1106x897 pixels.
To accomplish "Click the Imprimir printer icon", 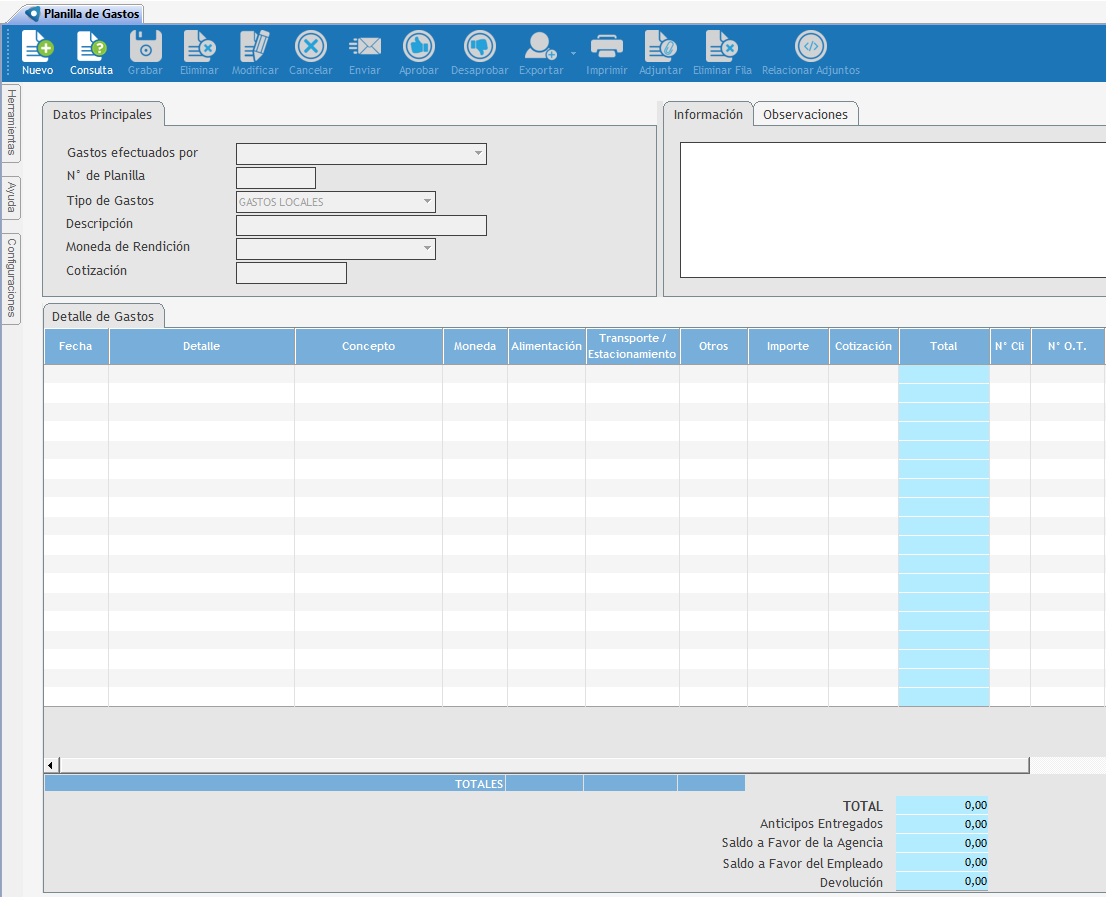I will point(606,47).
